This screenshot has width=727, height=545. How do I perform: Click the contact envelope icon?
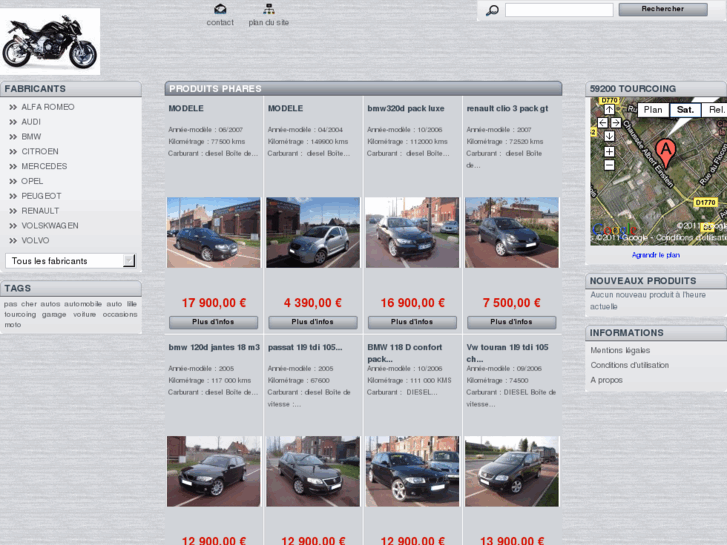click(220, 9)
